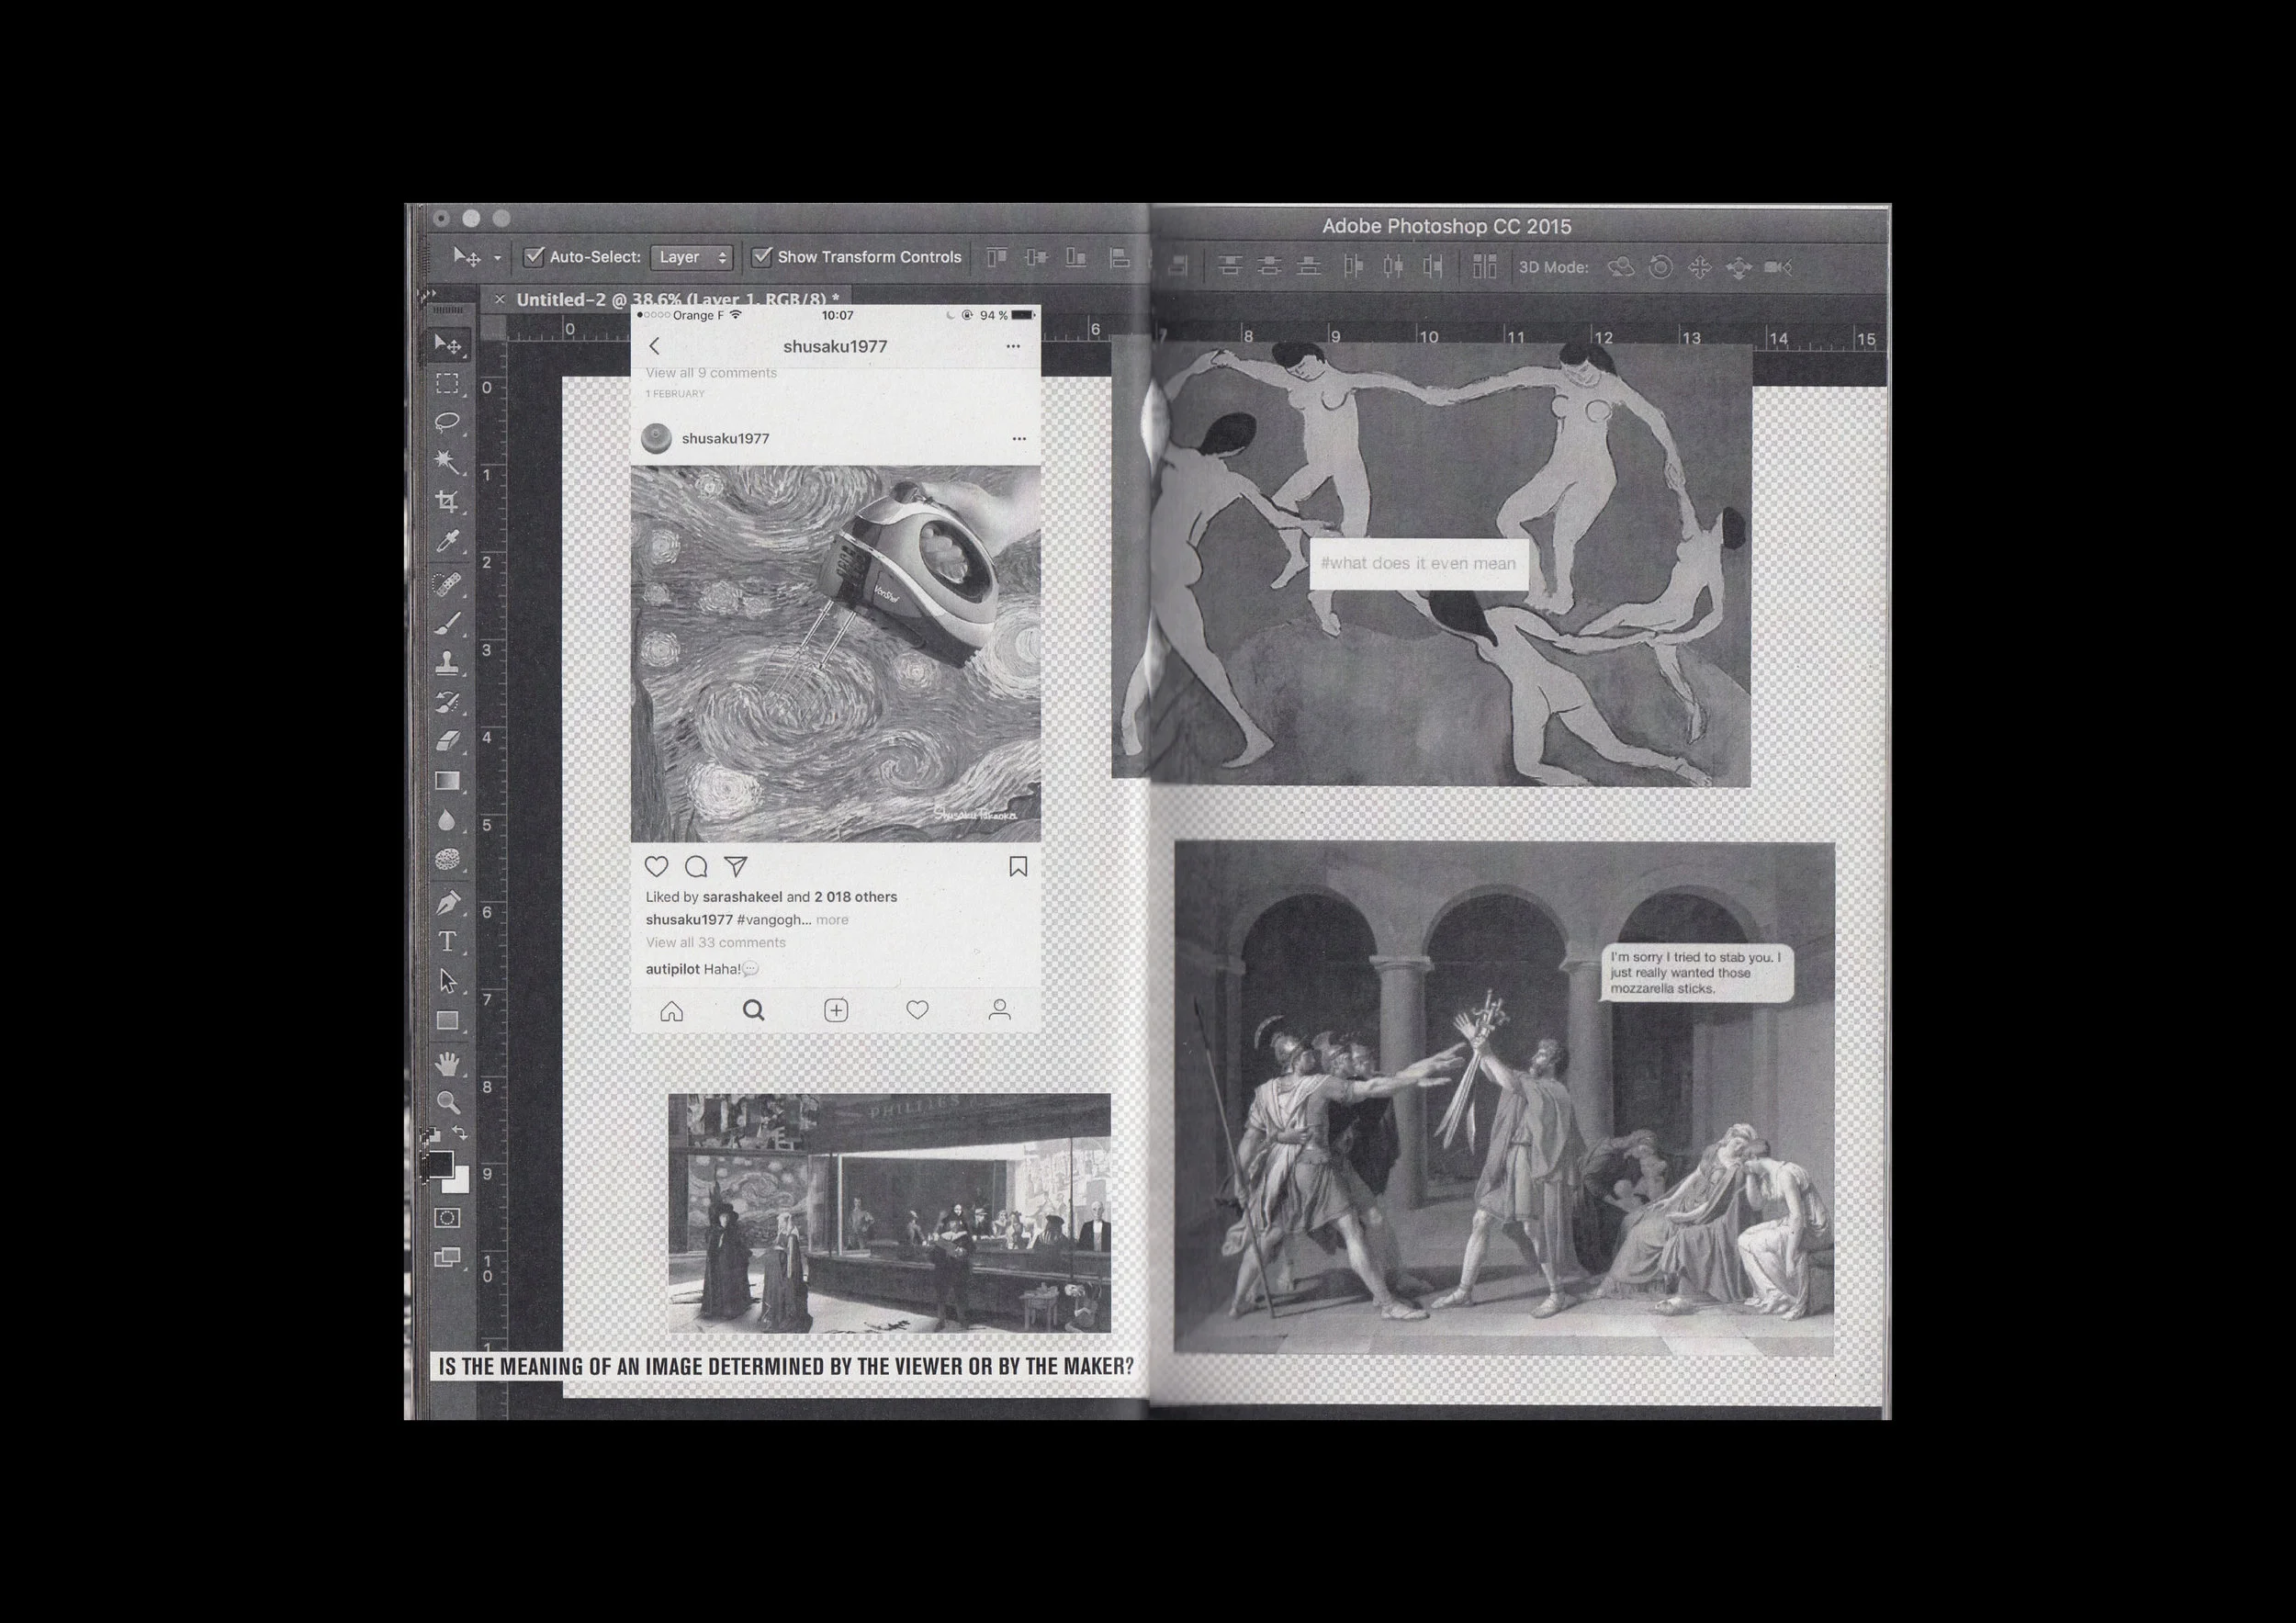Image resolution: width=2296 pixels, height=1623 pixels.
Task: Select the Hand tool
Action: (447, 1063)
